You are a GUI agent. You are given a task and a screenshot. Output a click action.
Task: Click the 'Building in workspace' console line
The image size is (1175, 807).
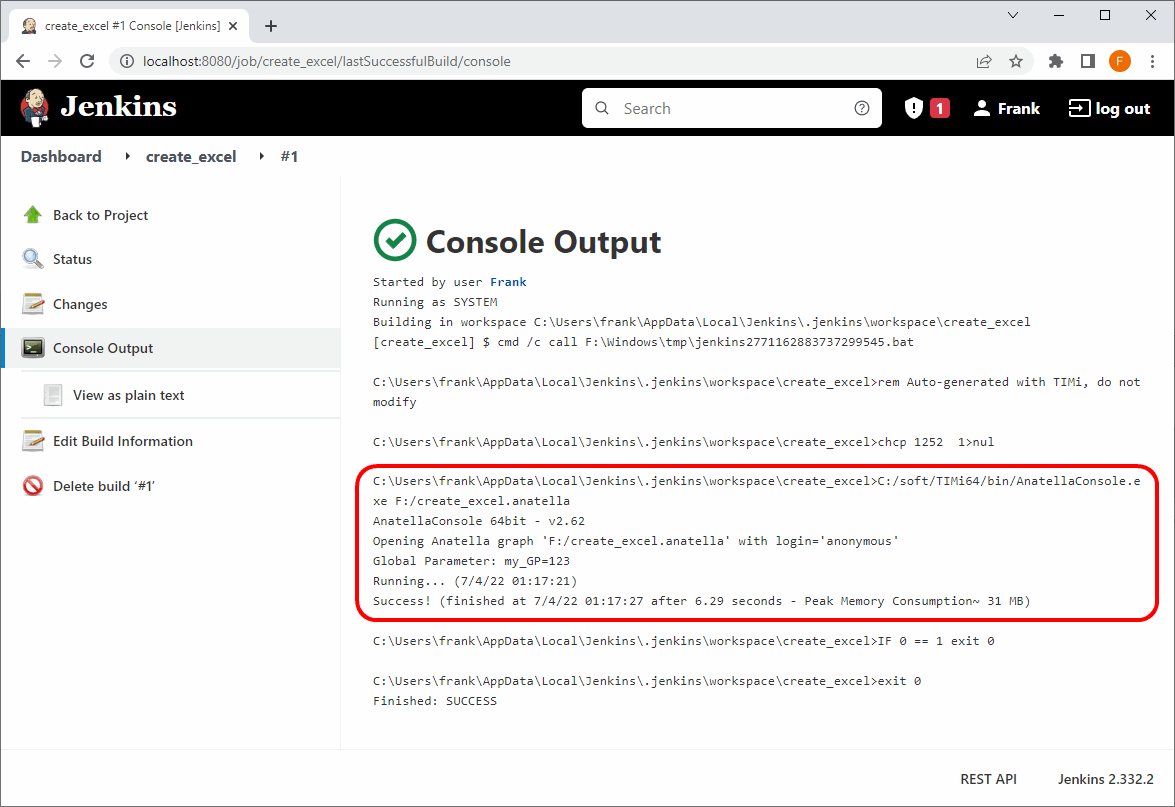pos(701,322)
